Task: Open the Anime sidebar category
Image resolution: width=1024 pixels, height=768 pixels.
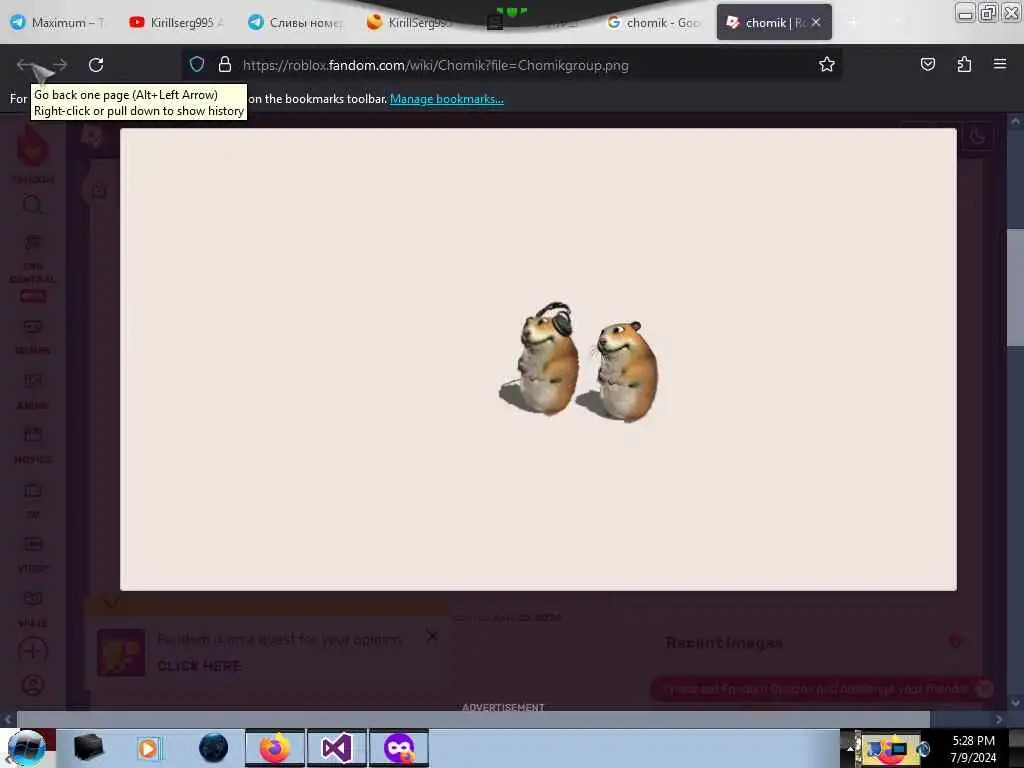Action: point(33,391)
